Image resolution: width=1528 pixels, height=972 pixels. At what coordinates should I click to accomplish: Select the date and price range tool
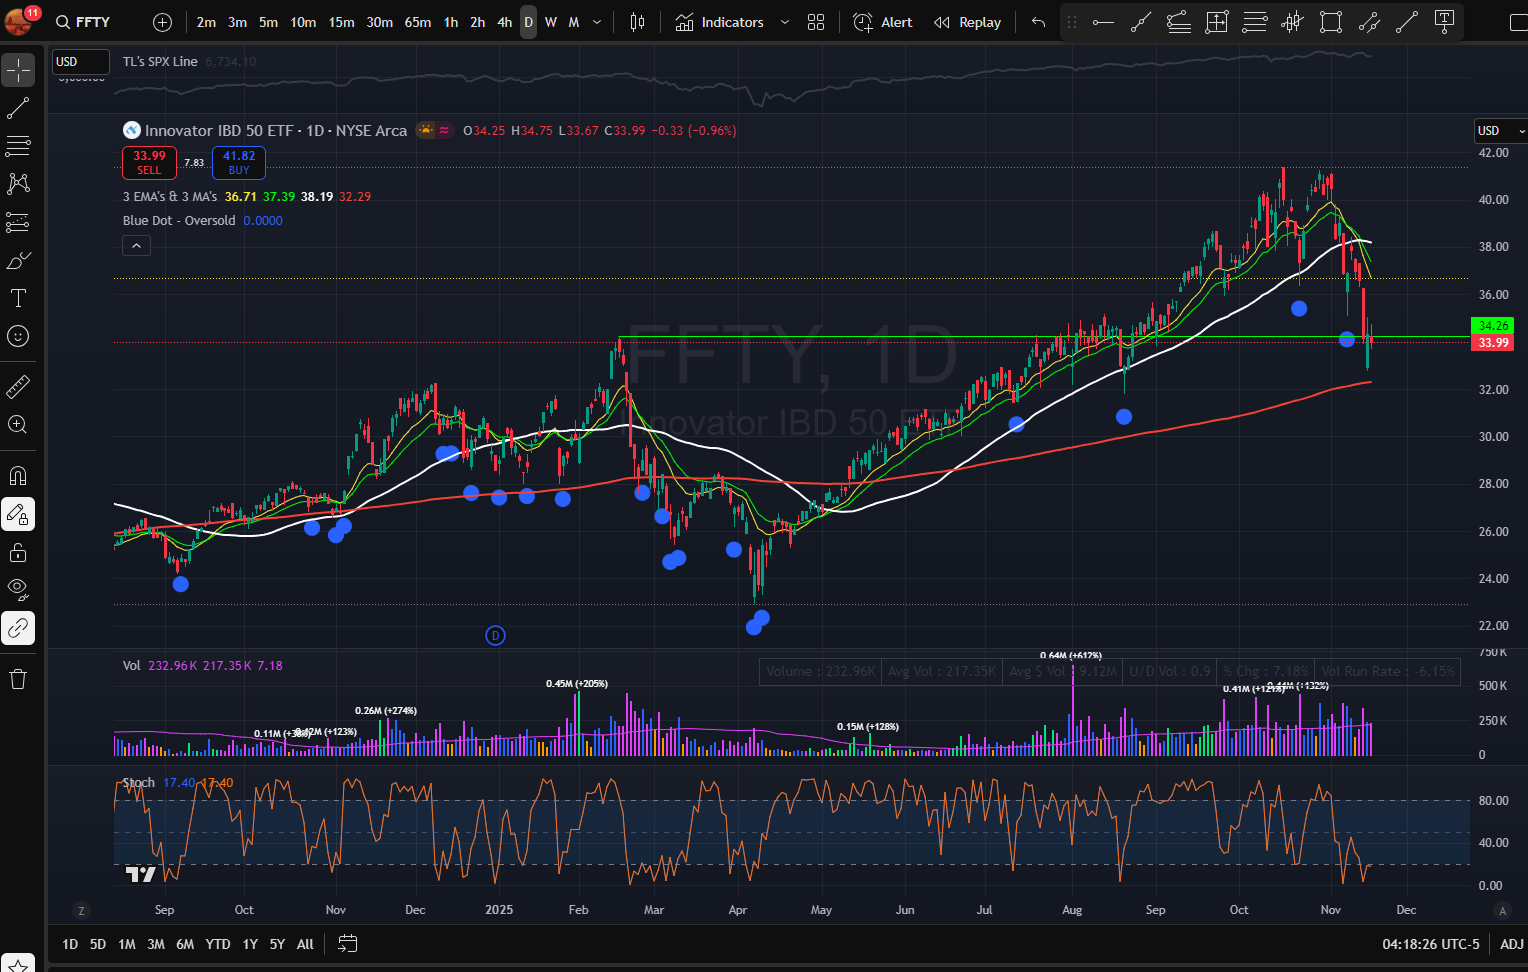[x=1217, y=22]
